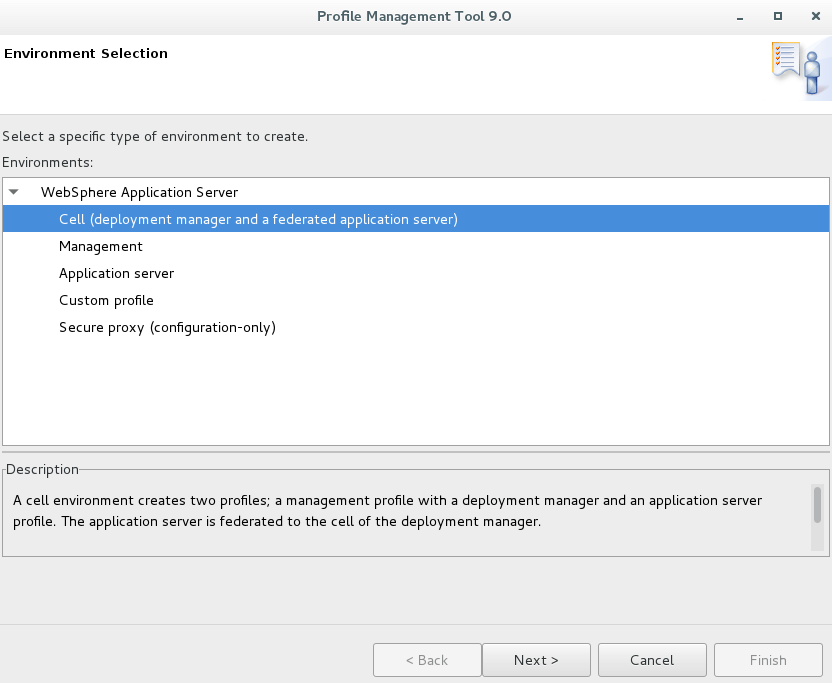The image size is (832, 683).
Task: Select the Custom profile environment
Action: coord(106,300)
